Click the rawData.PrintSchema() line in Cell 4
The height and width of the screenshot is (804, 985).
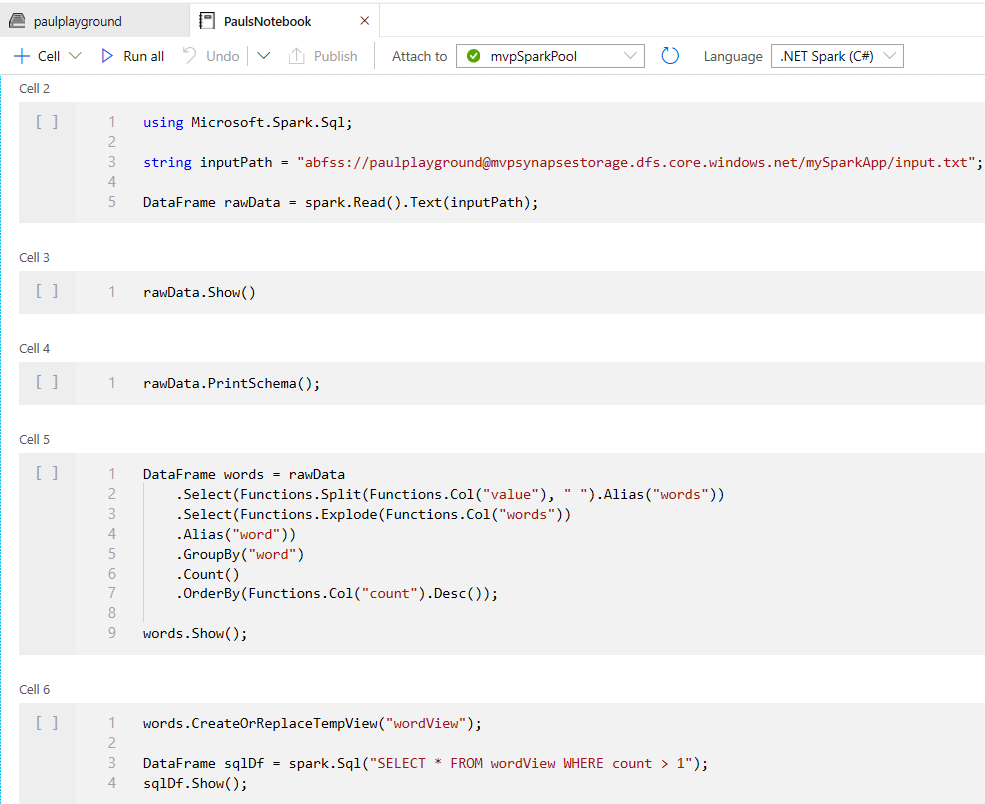[x=231, y=383]
